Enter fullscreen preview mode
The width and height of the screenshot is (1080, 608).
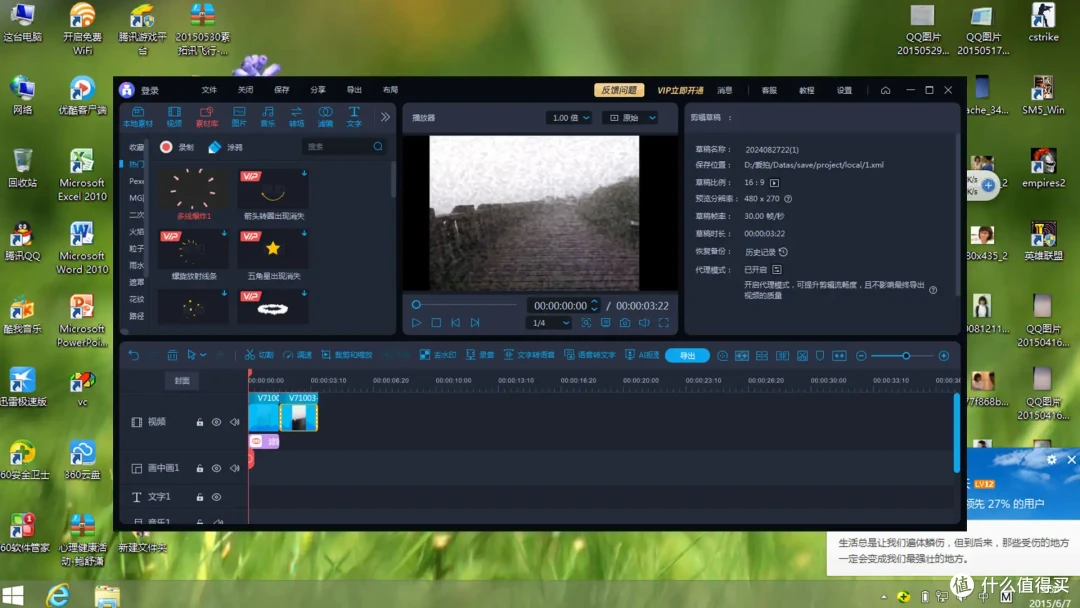pos(663,322)
